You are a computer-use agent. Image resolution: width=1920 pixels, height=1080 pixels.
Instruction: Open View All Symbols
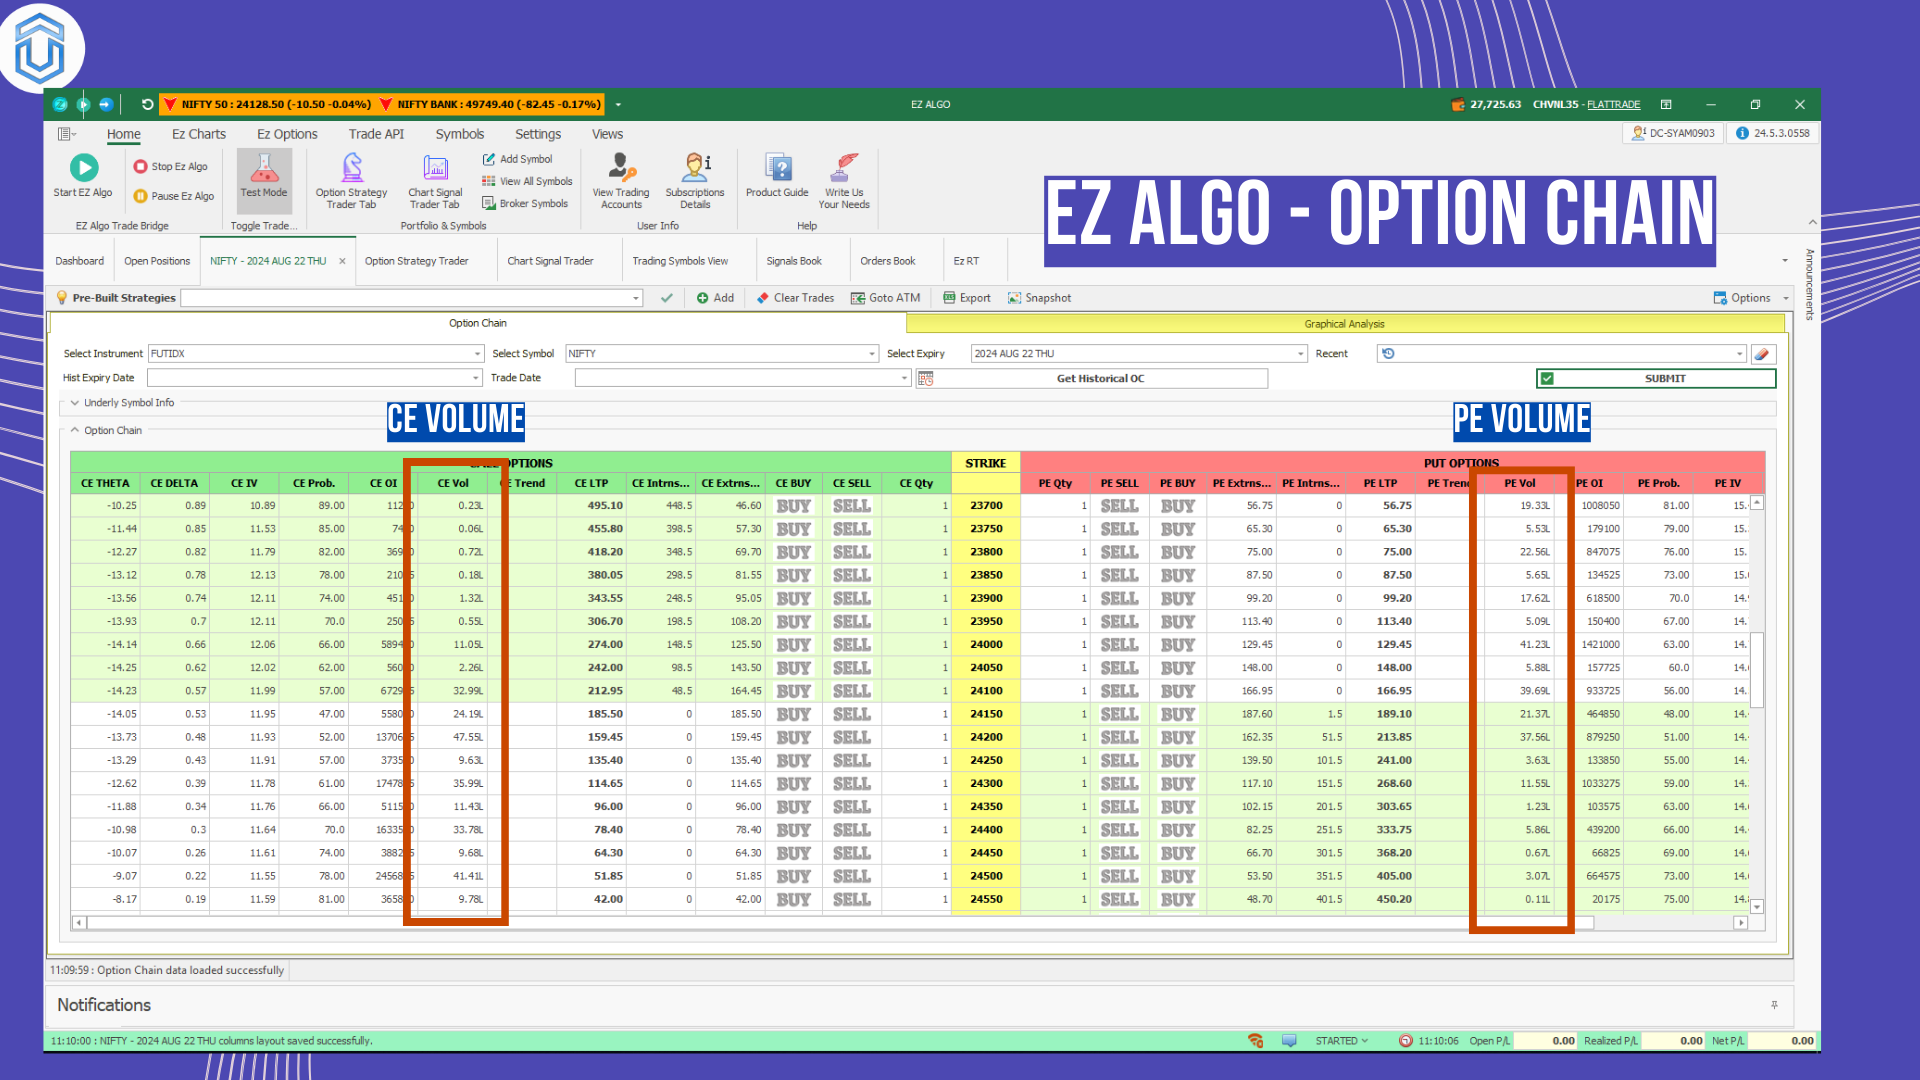point(527,181)
